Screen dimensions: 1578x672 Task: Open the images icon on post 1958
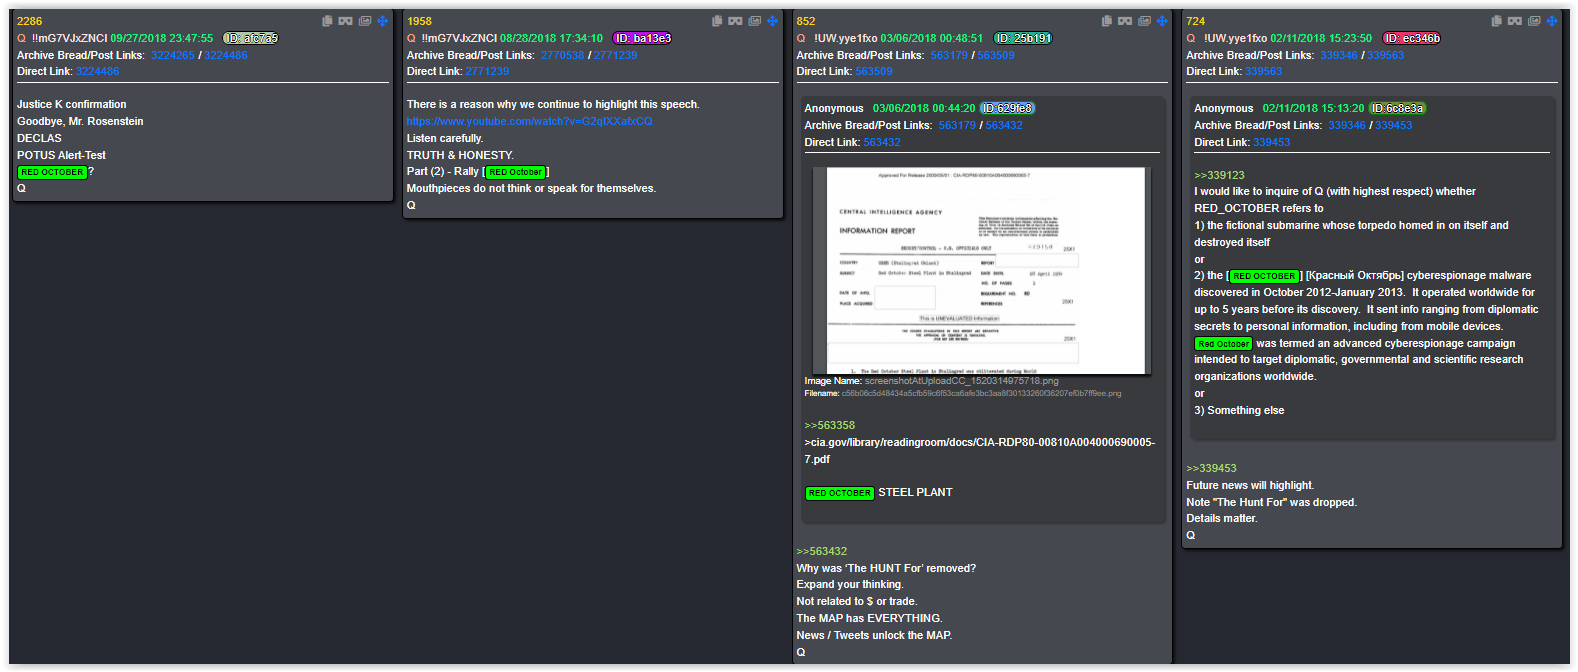pyautogui.click(x=755, y=21)
